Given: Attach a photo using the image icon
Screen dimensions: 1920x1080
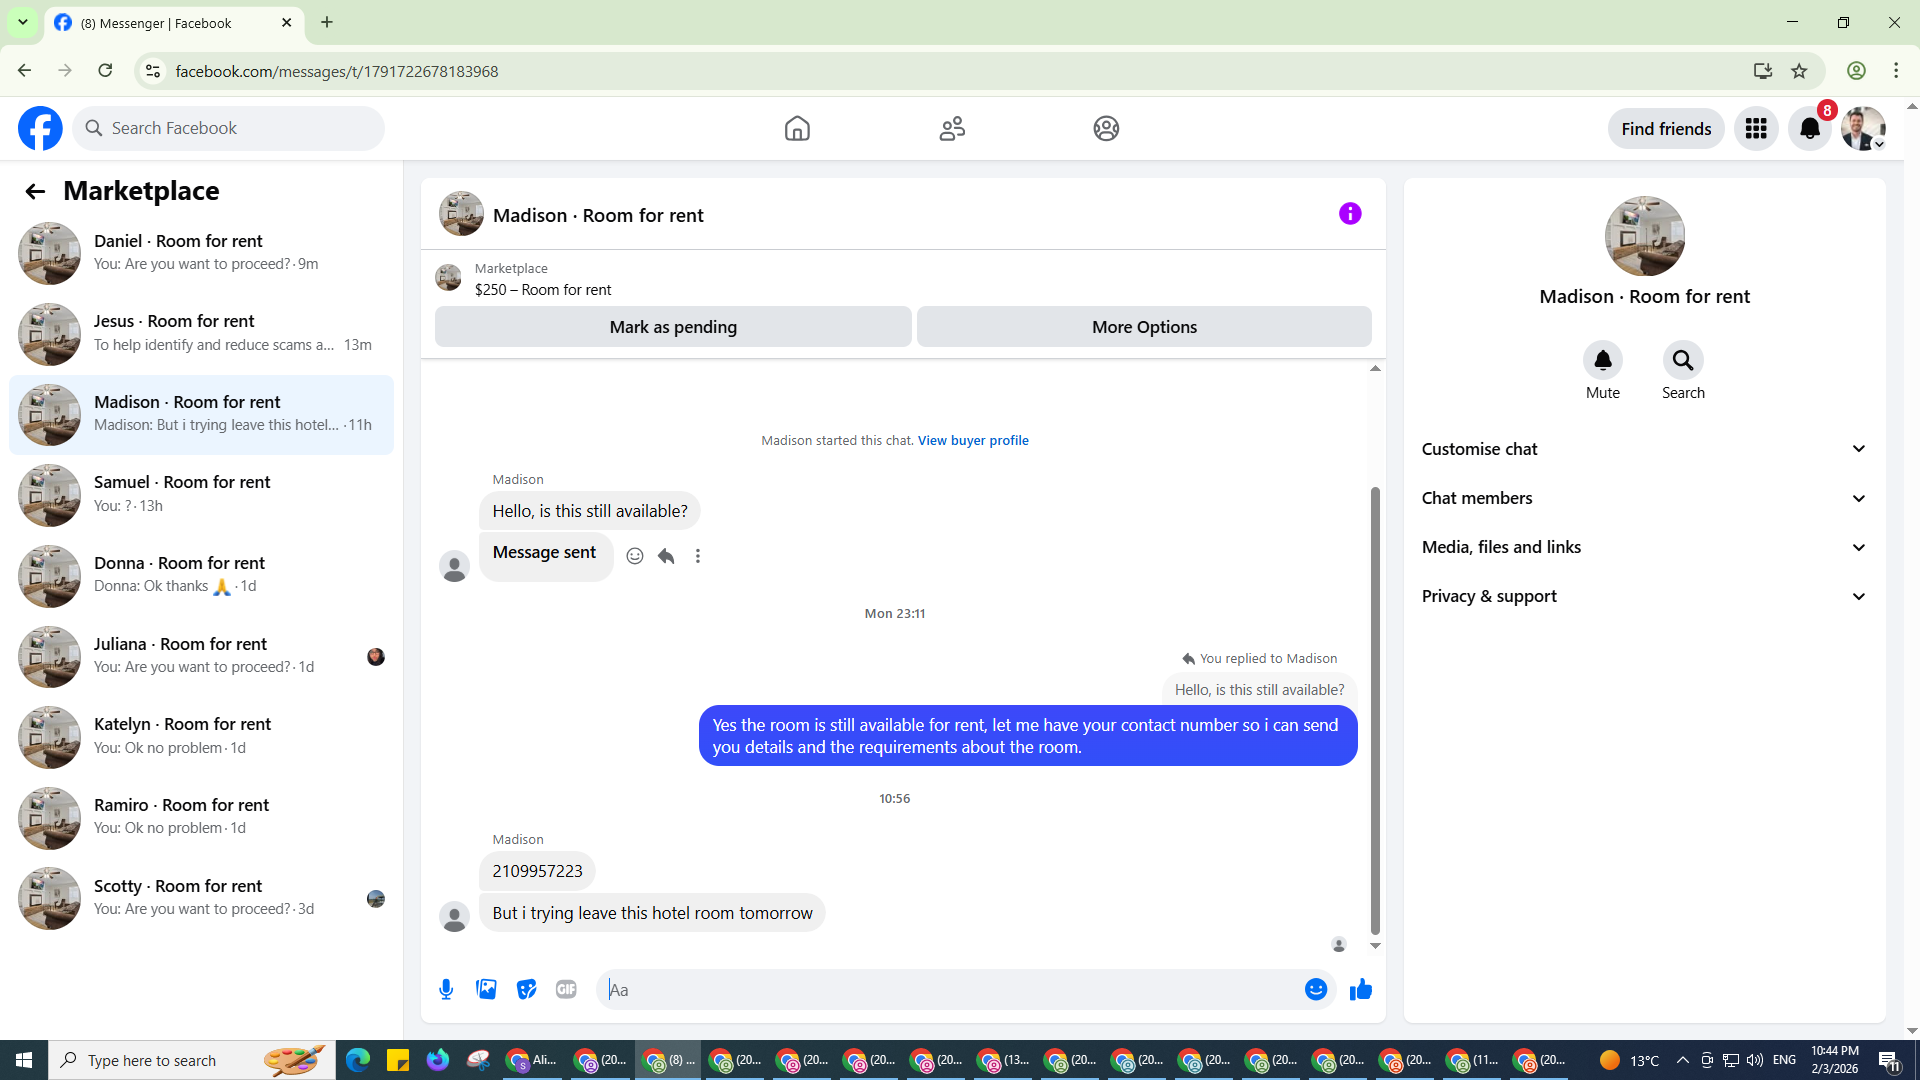Looking at the screenshot, I should point(486,989).
